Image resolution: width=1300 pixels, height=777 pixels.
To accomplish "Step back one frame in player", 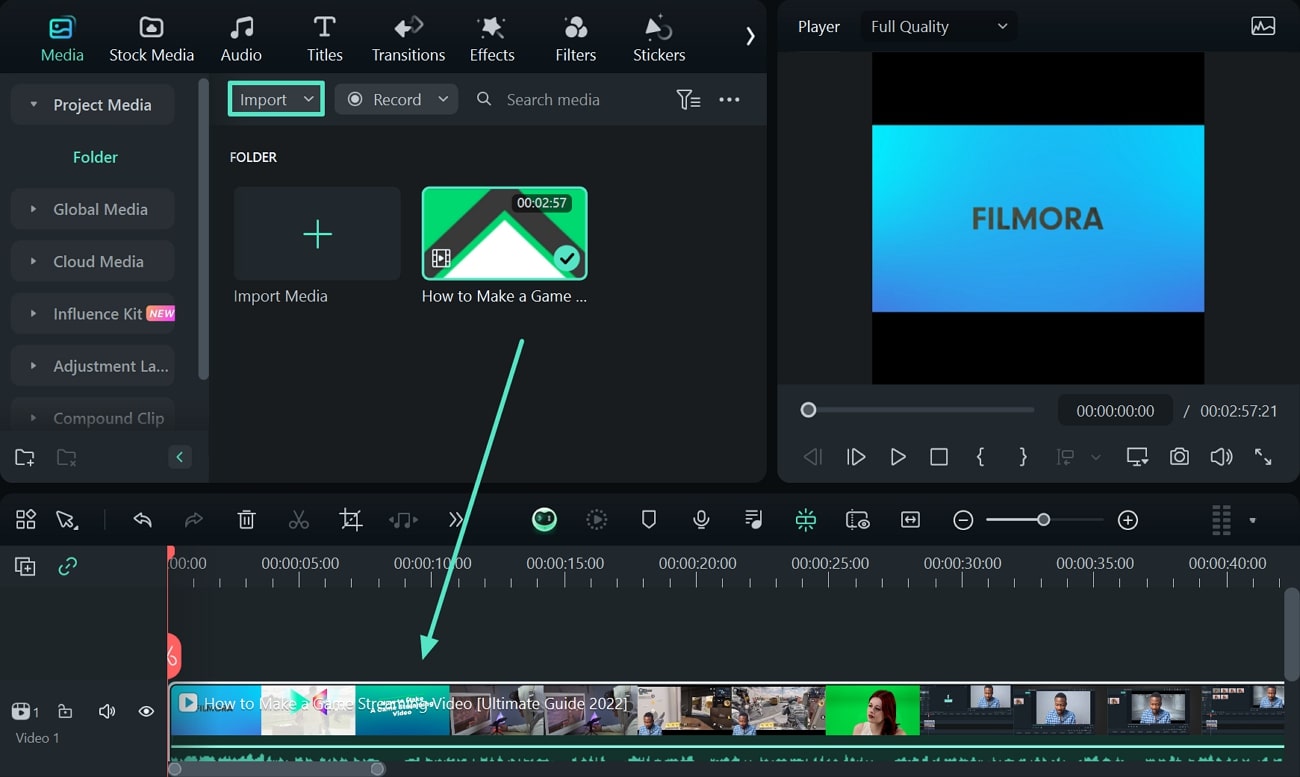I will (813, 457).
